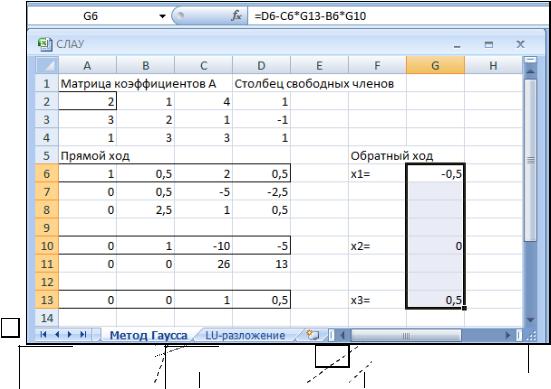Click the horizontal scrollbar left arrow
This screenshot has width=551, height=389.
(342, 335)
